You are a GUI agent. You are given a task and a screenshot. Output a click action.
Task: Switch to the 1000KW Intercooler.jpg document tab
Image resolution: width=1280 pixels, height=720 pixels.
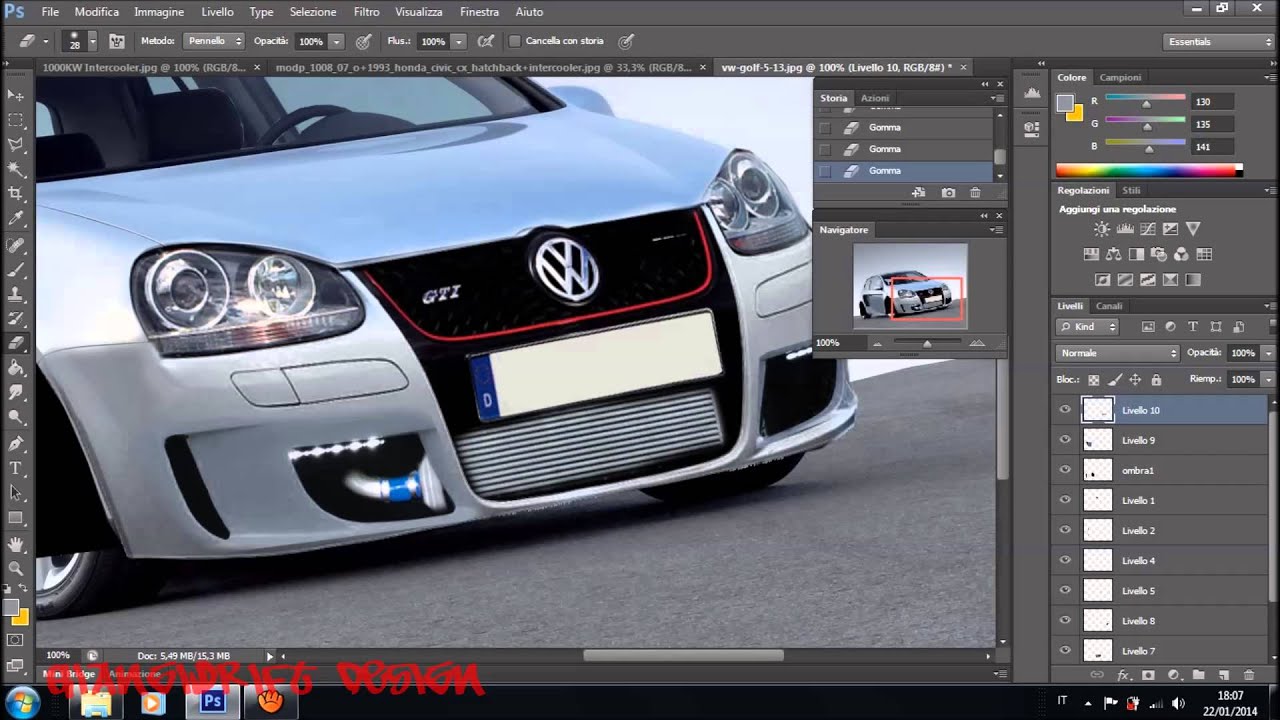[x=143, y=67]
